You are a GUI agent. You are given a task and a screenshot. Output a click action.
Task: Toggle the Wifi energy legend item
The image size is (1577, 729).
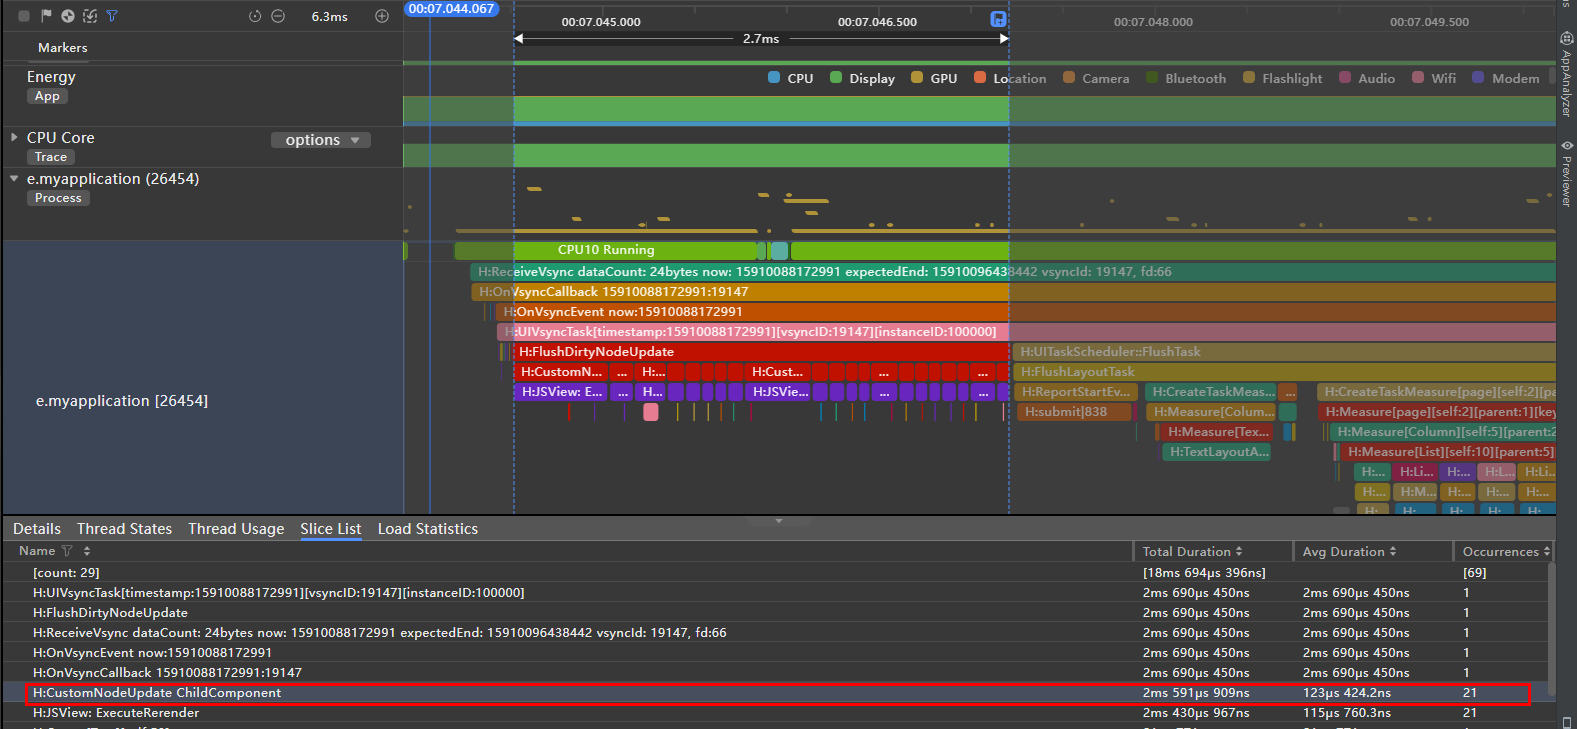click(x=1434, y=78)
